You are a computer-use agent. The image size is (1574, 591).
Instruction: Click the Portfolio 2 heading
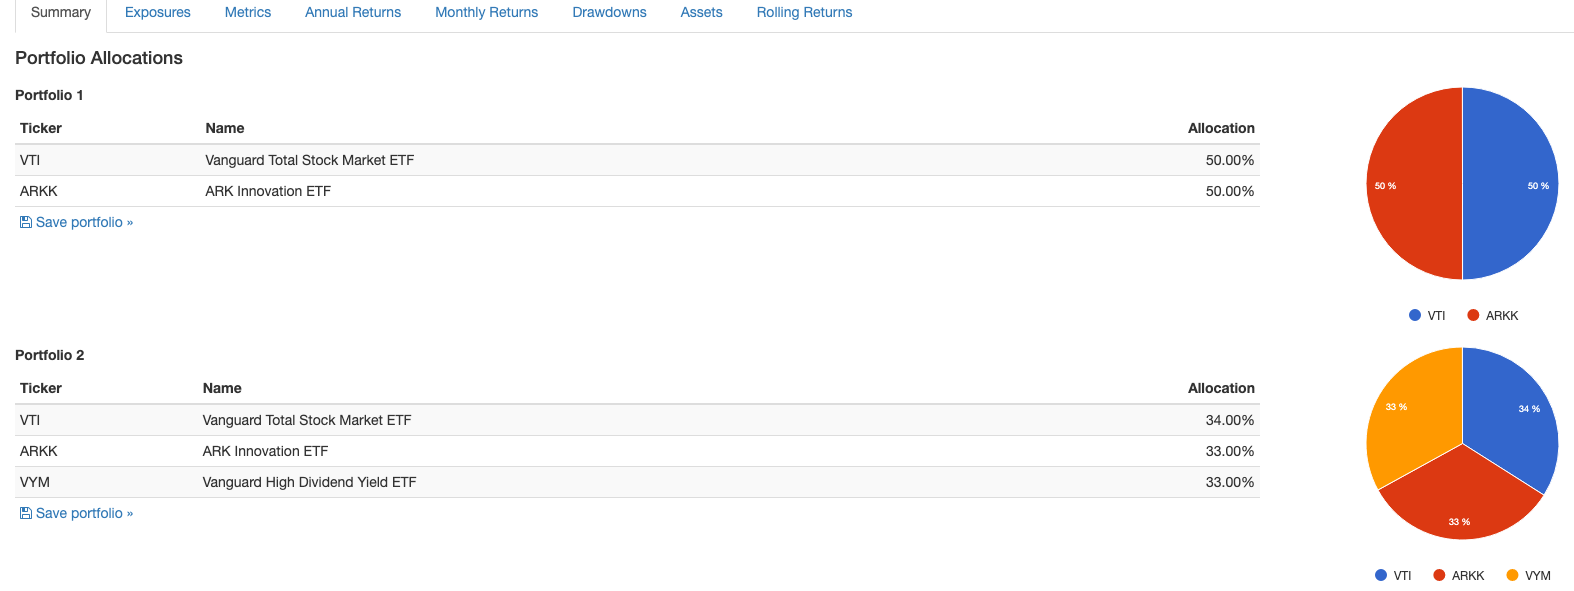click(x=50, y=355)
